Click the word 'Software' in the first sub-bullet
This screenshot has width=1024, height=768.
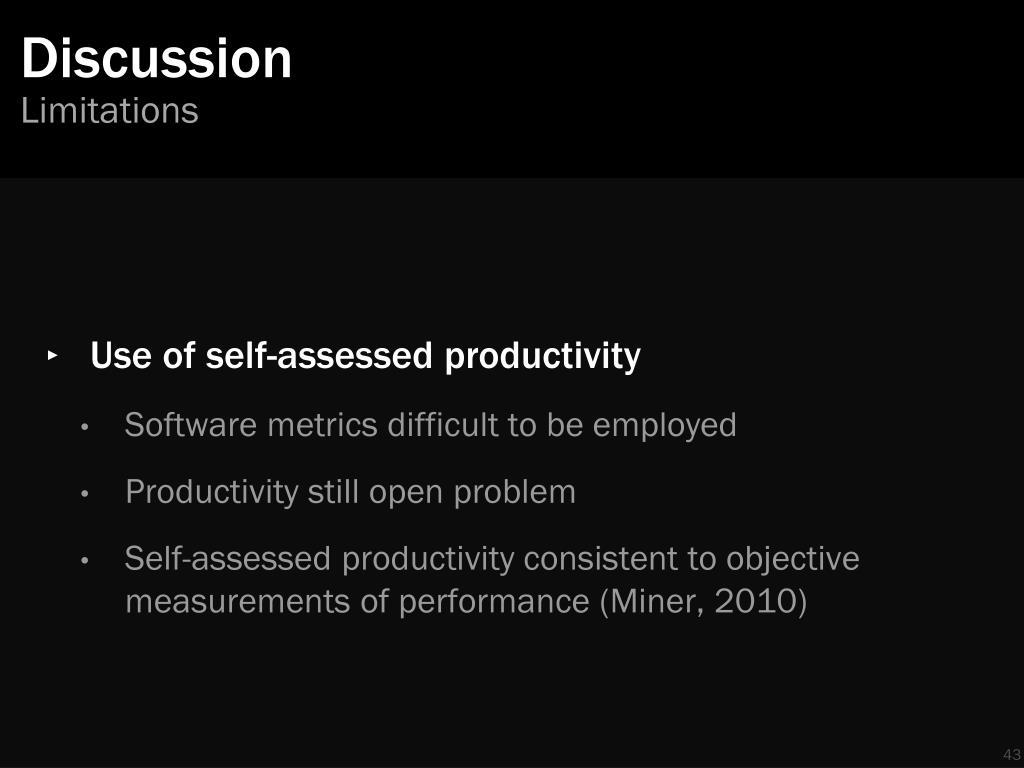[191, 425]
